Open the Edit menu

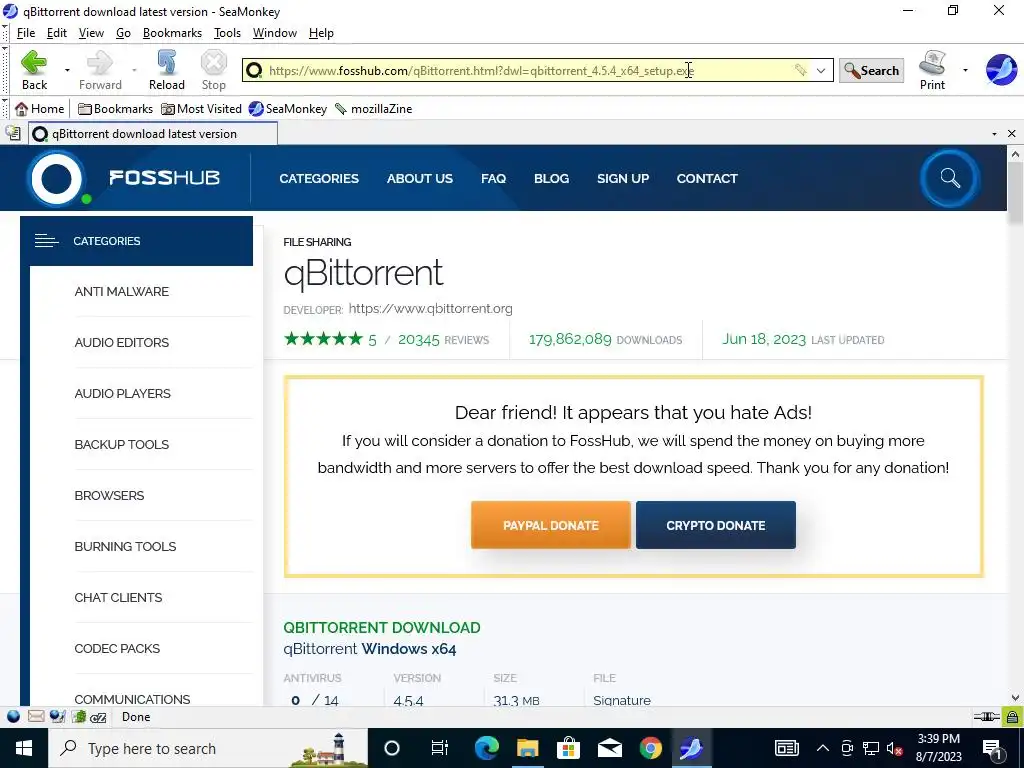coord(57,33)
